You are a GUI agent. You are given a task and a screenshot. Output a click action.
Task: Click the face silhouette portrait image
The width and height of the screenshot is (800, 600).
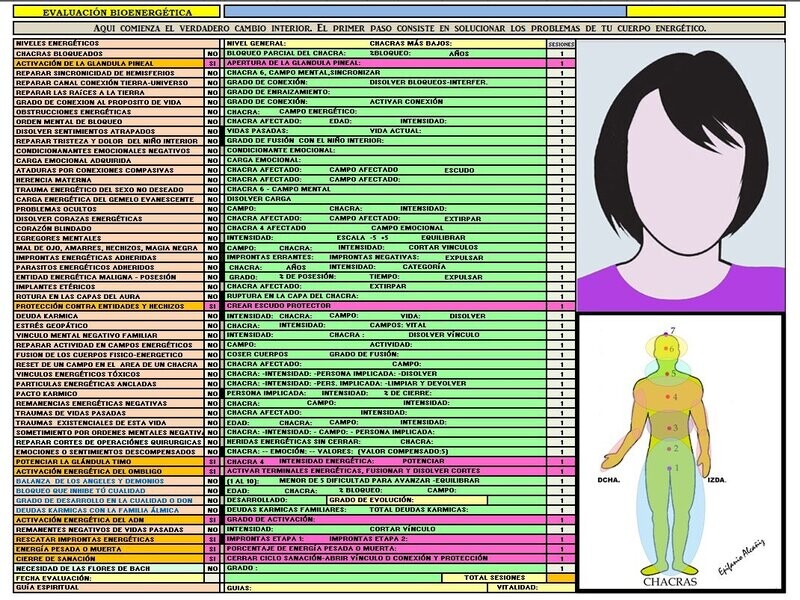[685, 180]
